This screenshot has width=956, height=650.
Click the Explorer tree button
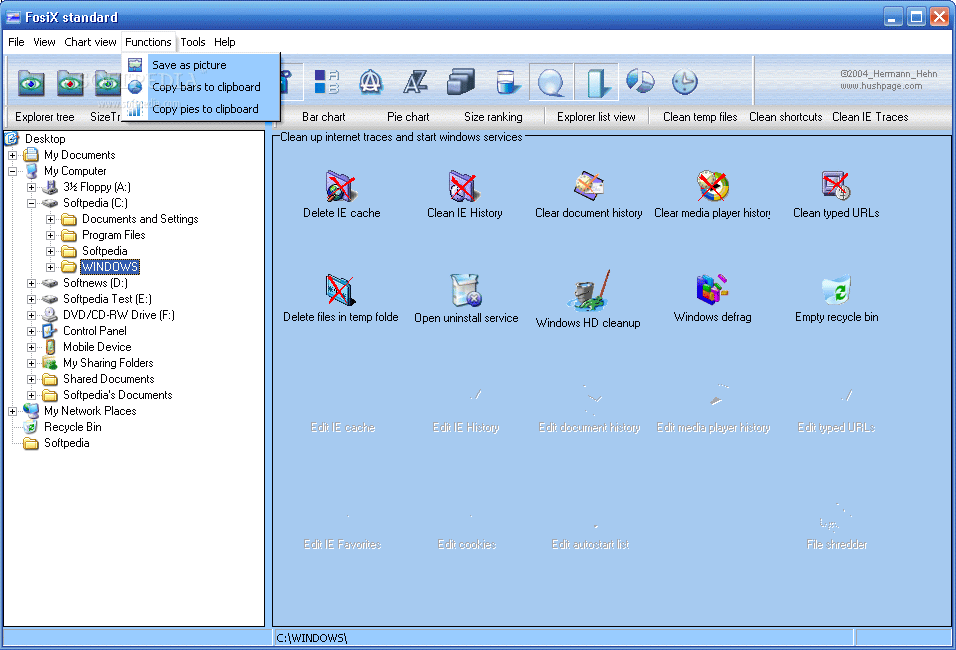pyautogui.click(x=45, y=116)
